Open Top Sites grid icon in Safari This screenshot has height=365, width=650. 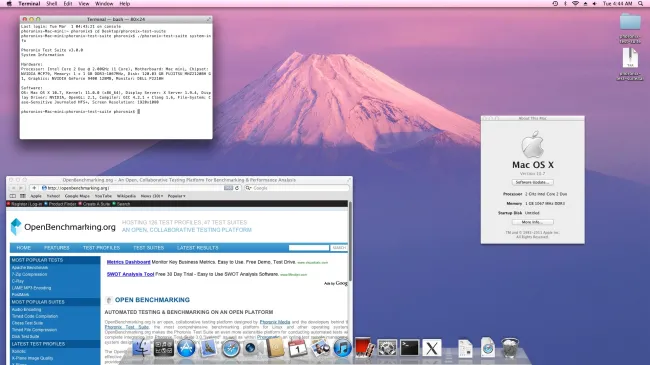[23, 196]
